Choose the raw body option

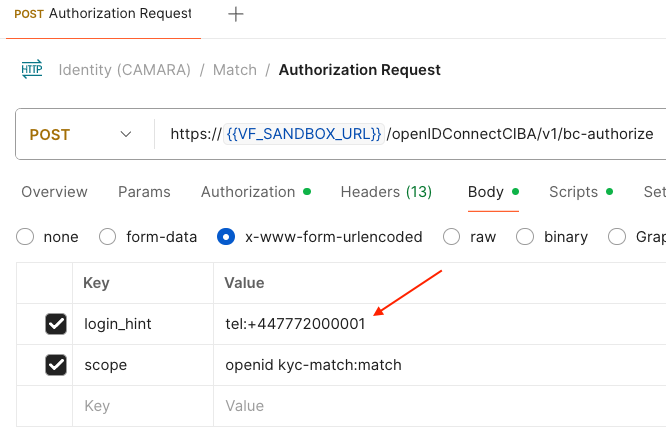point(452,237)
